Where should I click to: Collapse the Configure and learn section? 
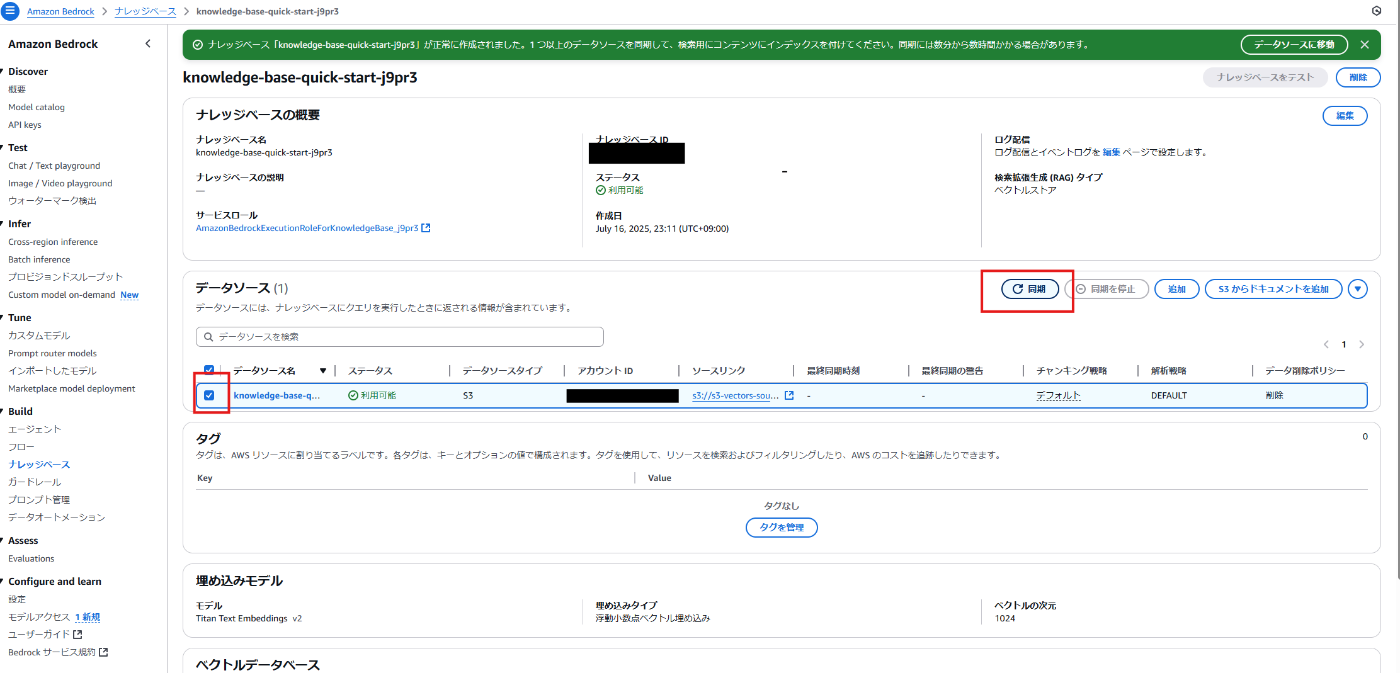pos(3,582)
